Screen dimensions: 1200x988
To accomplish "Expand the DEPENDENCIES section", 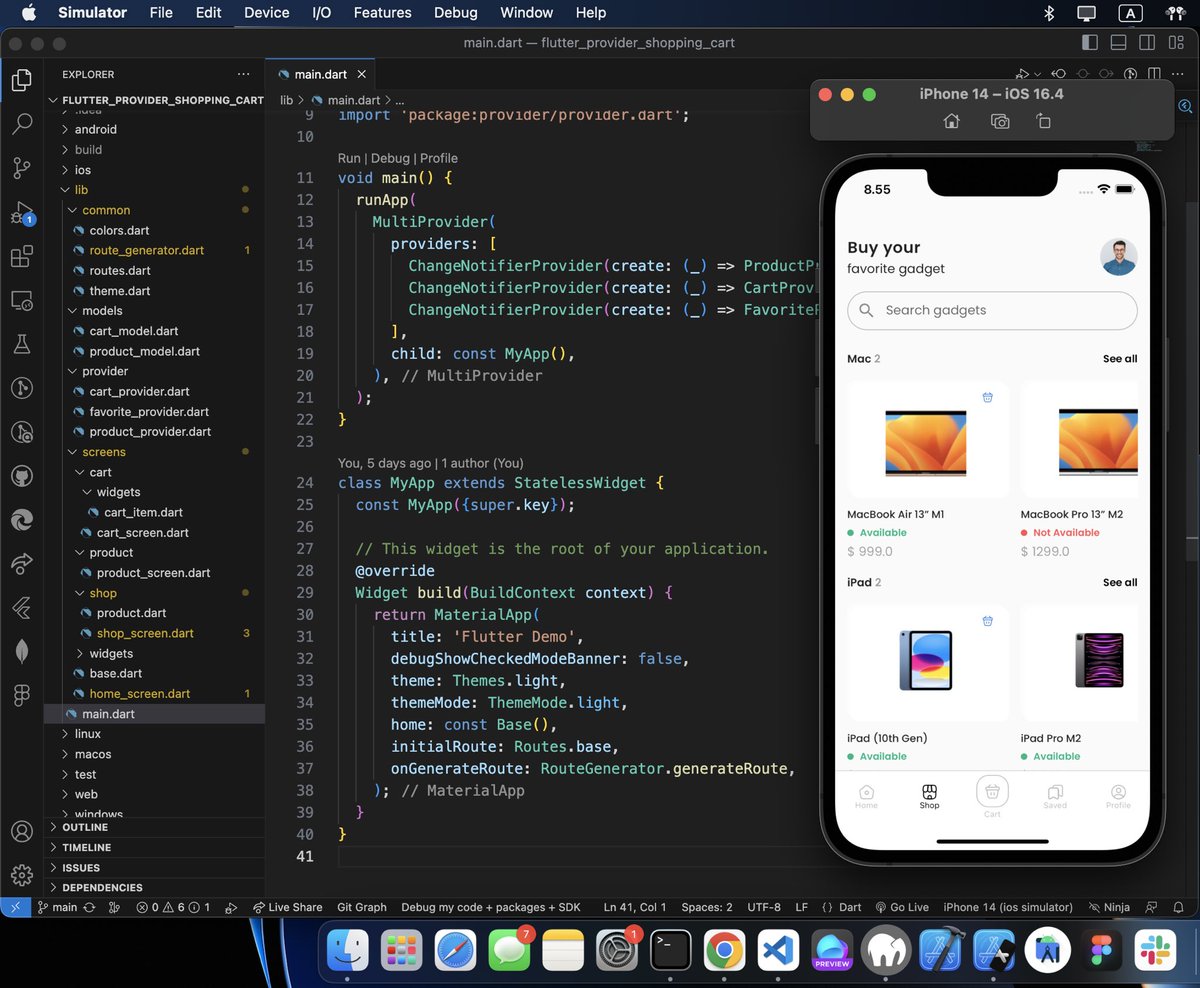I will point(102,887).
